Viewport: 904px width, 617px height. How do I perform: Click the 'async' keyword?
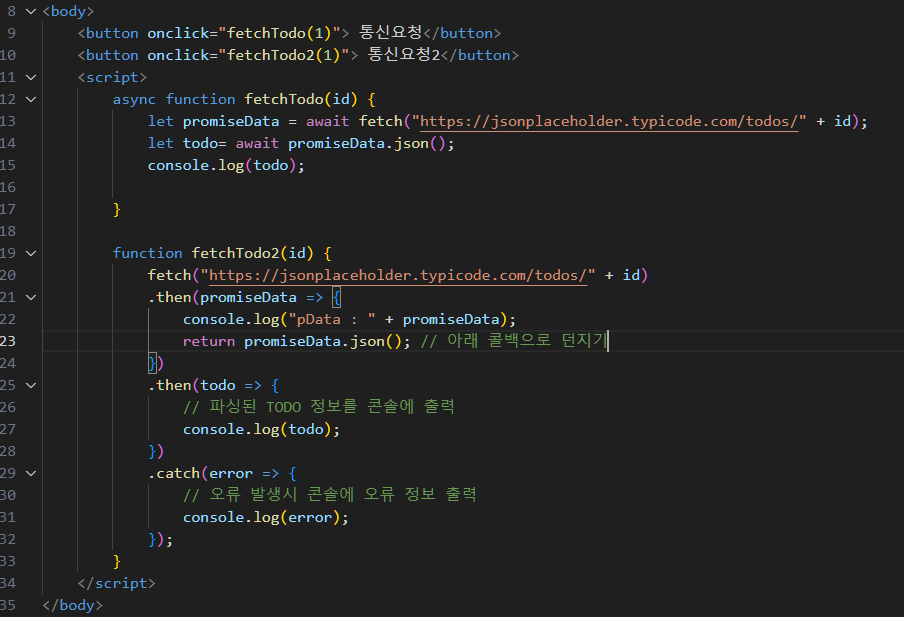[134, 100]
